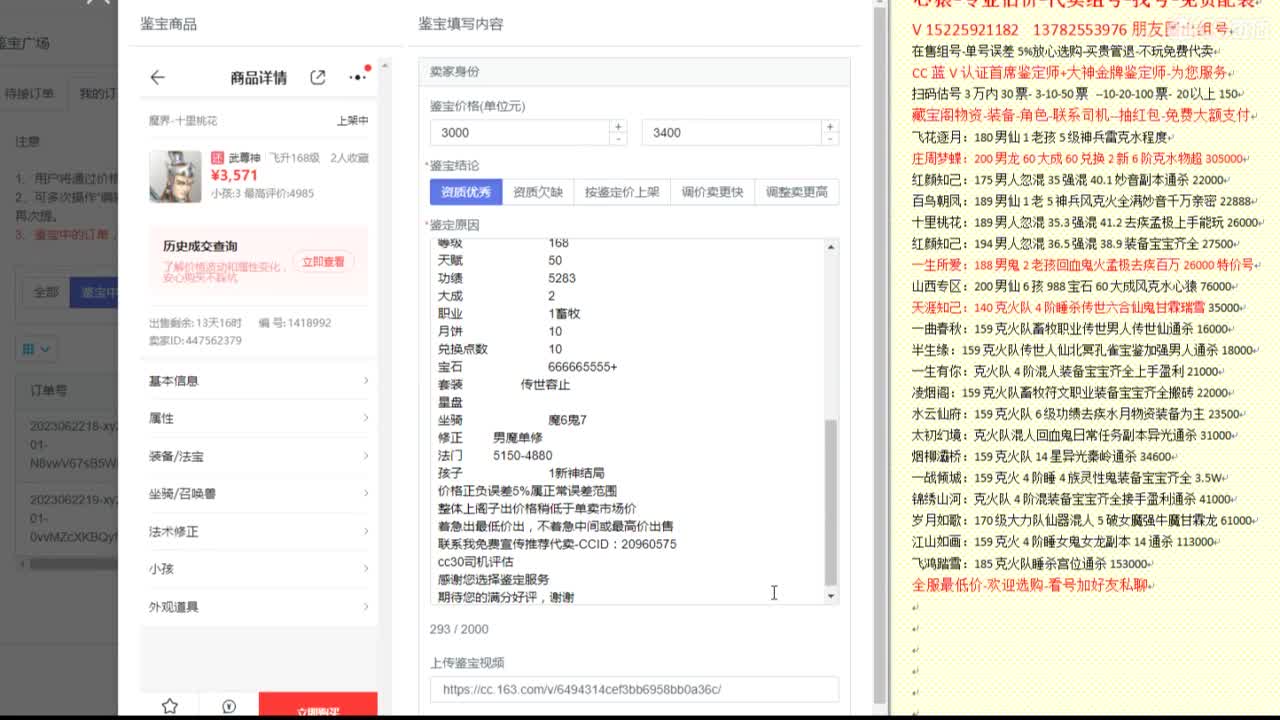This screenshot has width=1280, height=720.
Task: Select the 全部 filter tab in background page
Action: tap(46, 292)
